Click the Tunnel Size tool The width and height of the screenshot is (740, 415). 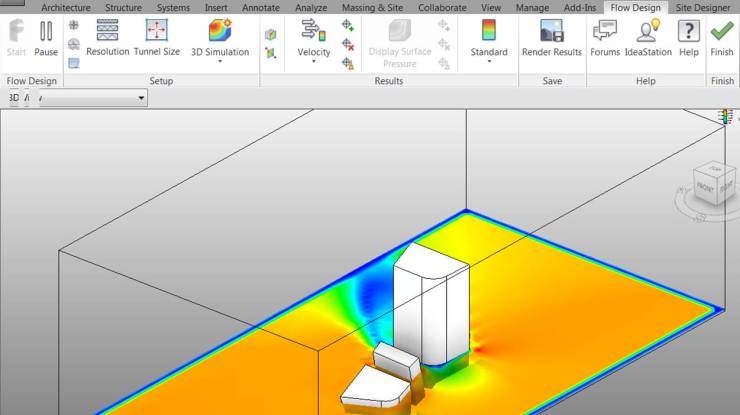click(157, 38)
